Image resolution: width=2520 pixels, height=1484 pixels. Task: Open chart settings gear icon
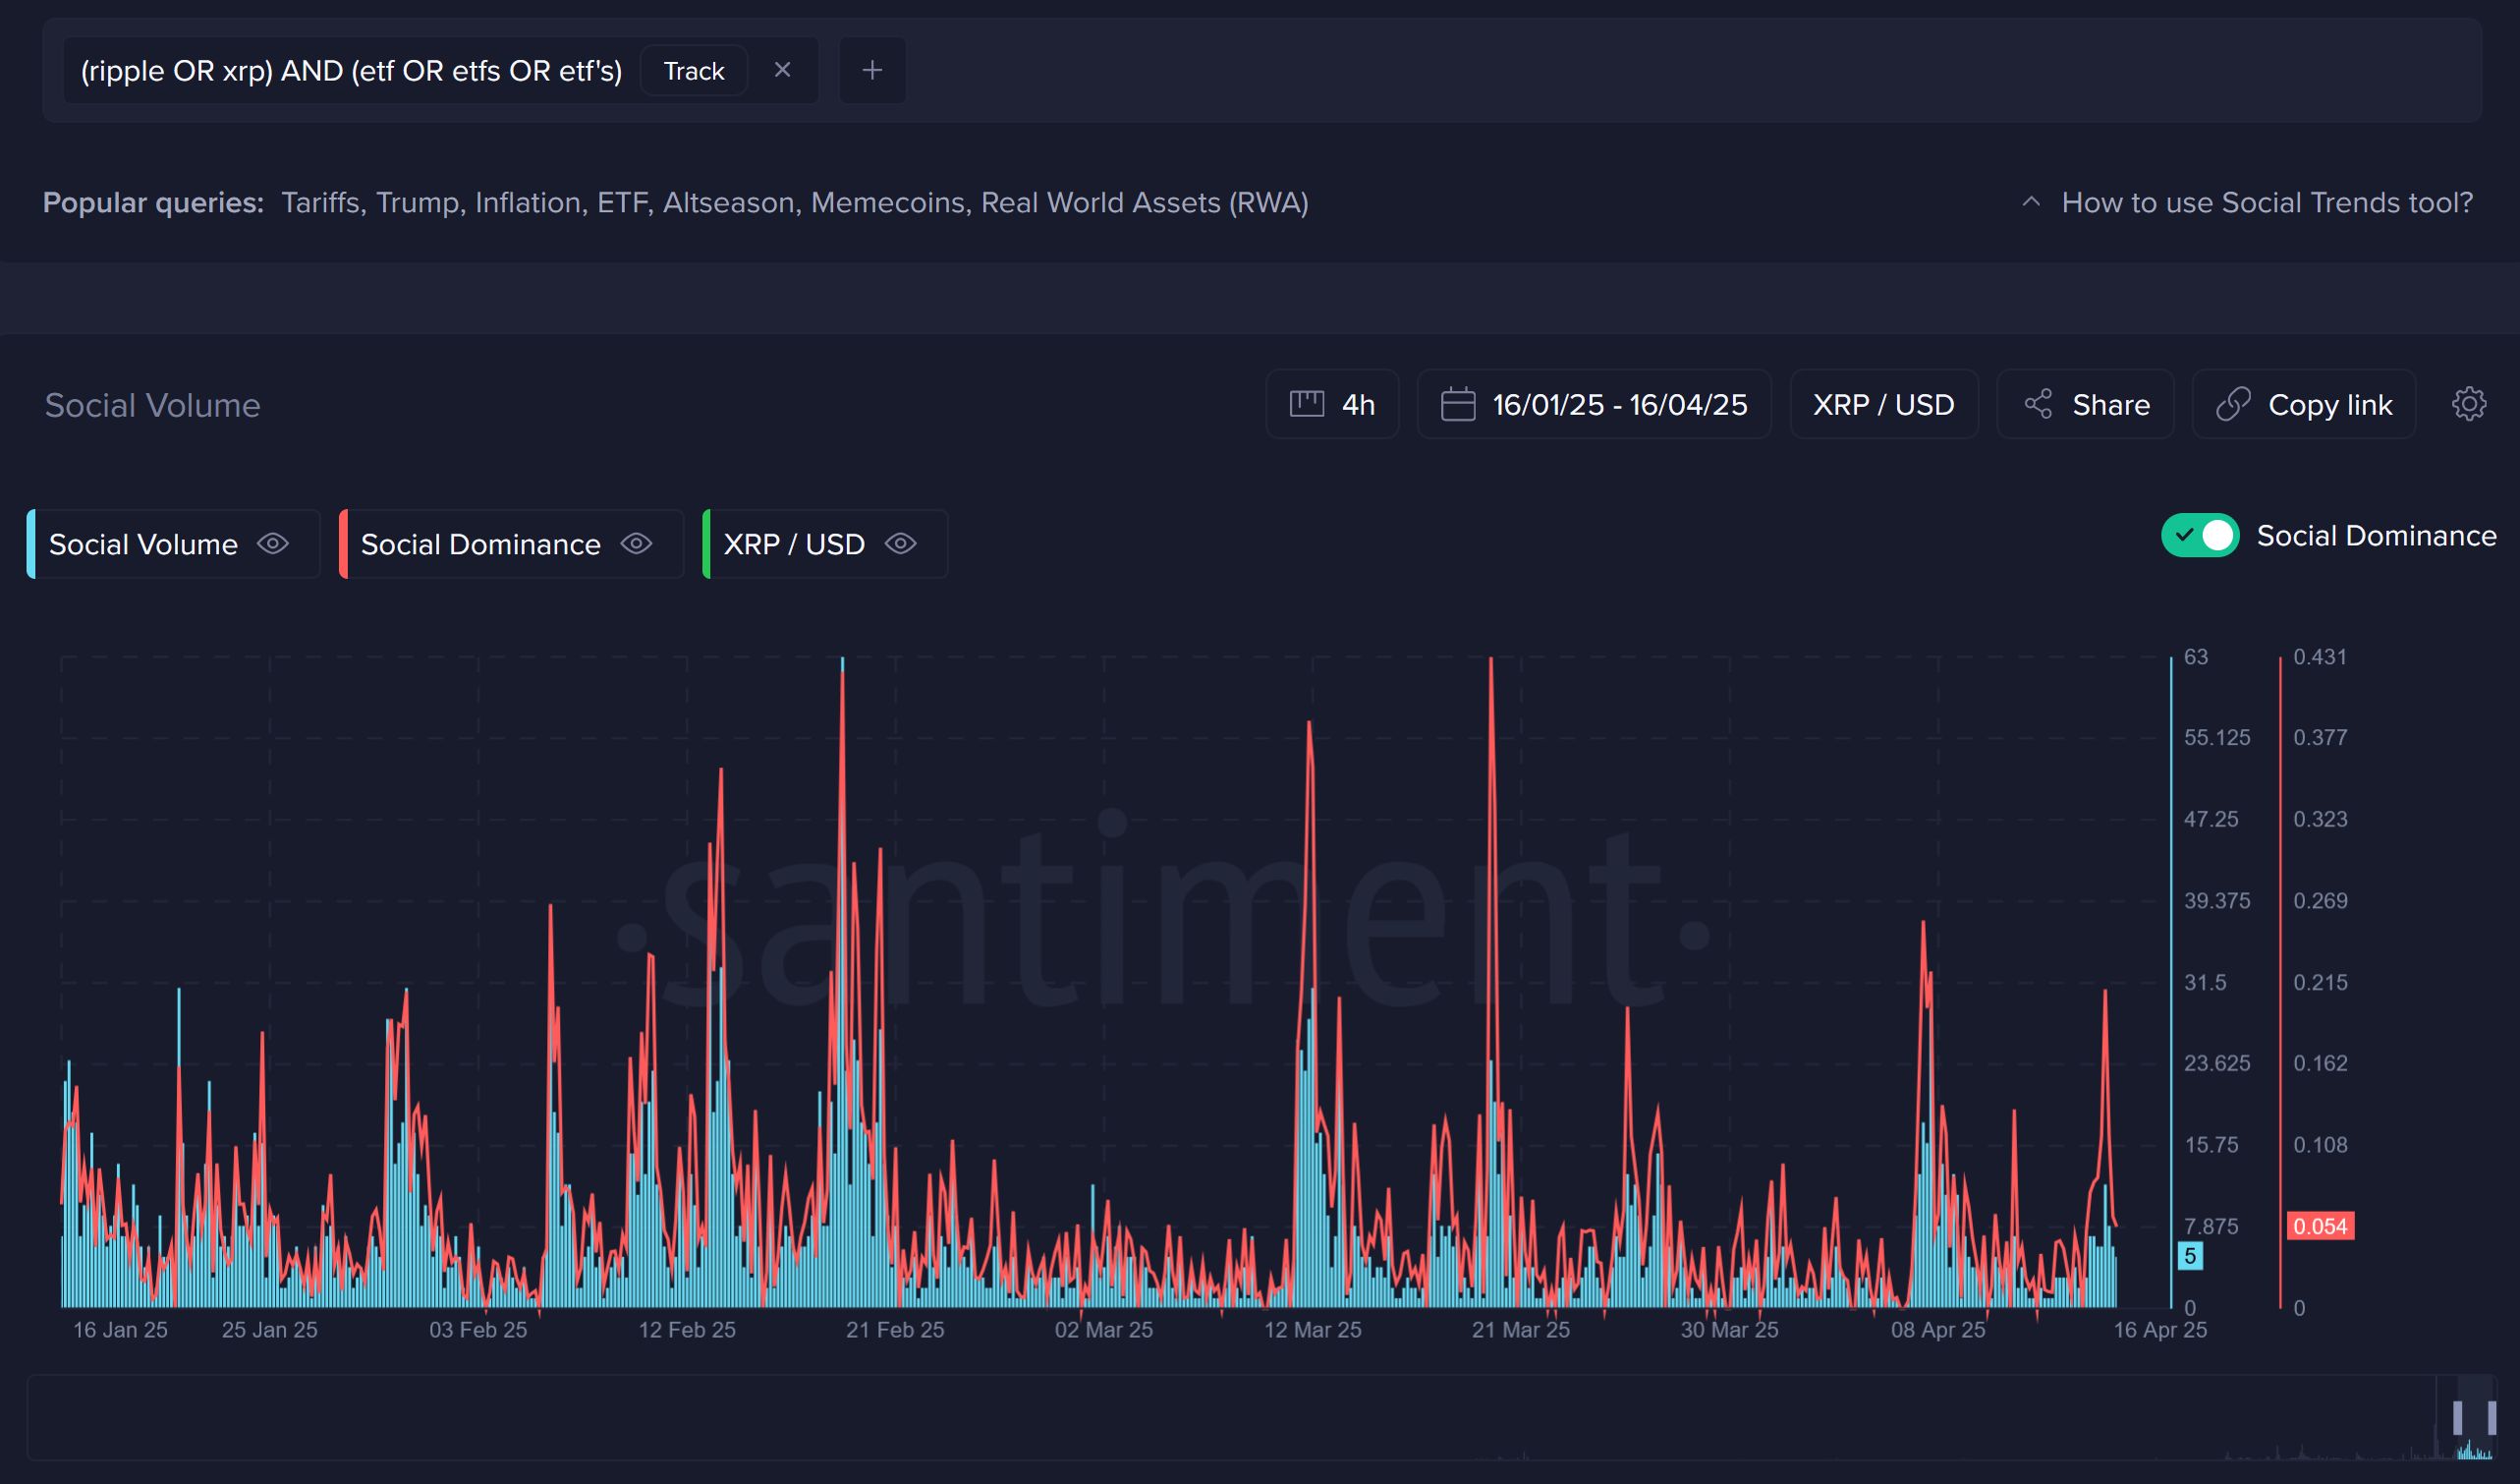coord(2468,404)
